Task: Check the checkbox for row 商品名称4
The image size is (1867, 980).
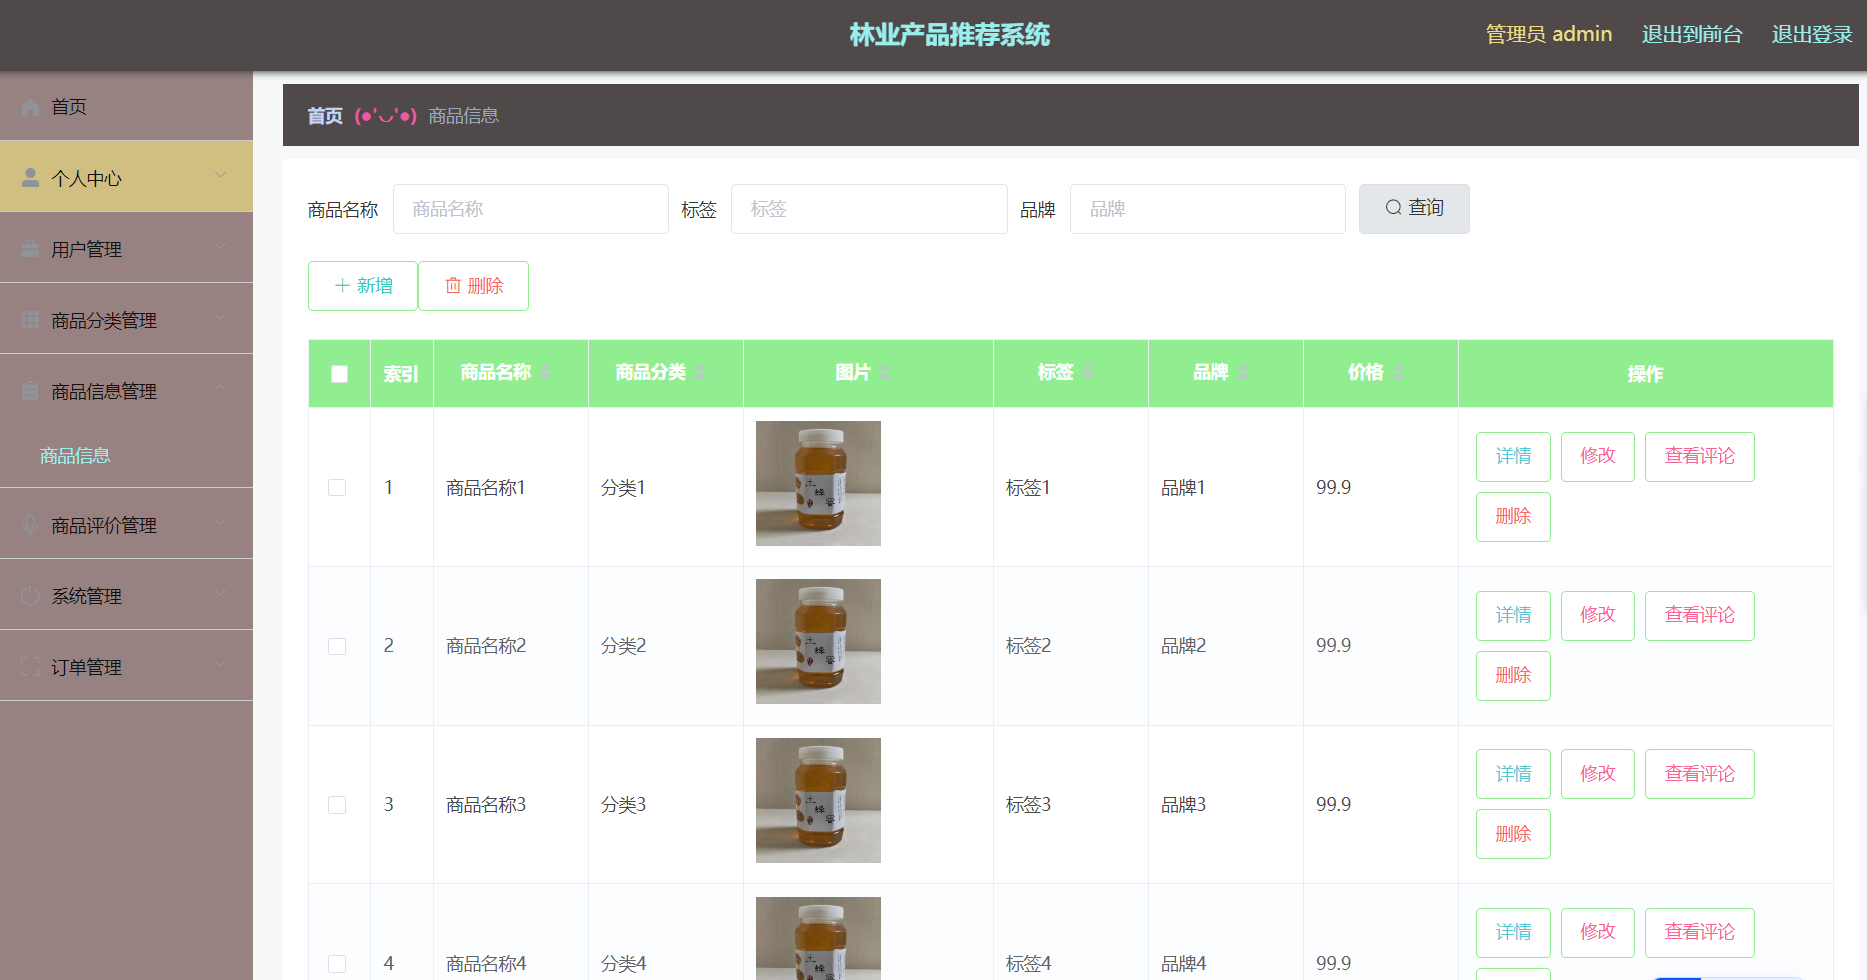Action: [x=337, y=964]
